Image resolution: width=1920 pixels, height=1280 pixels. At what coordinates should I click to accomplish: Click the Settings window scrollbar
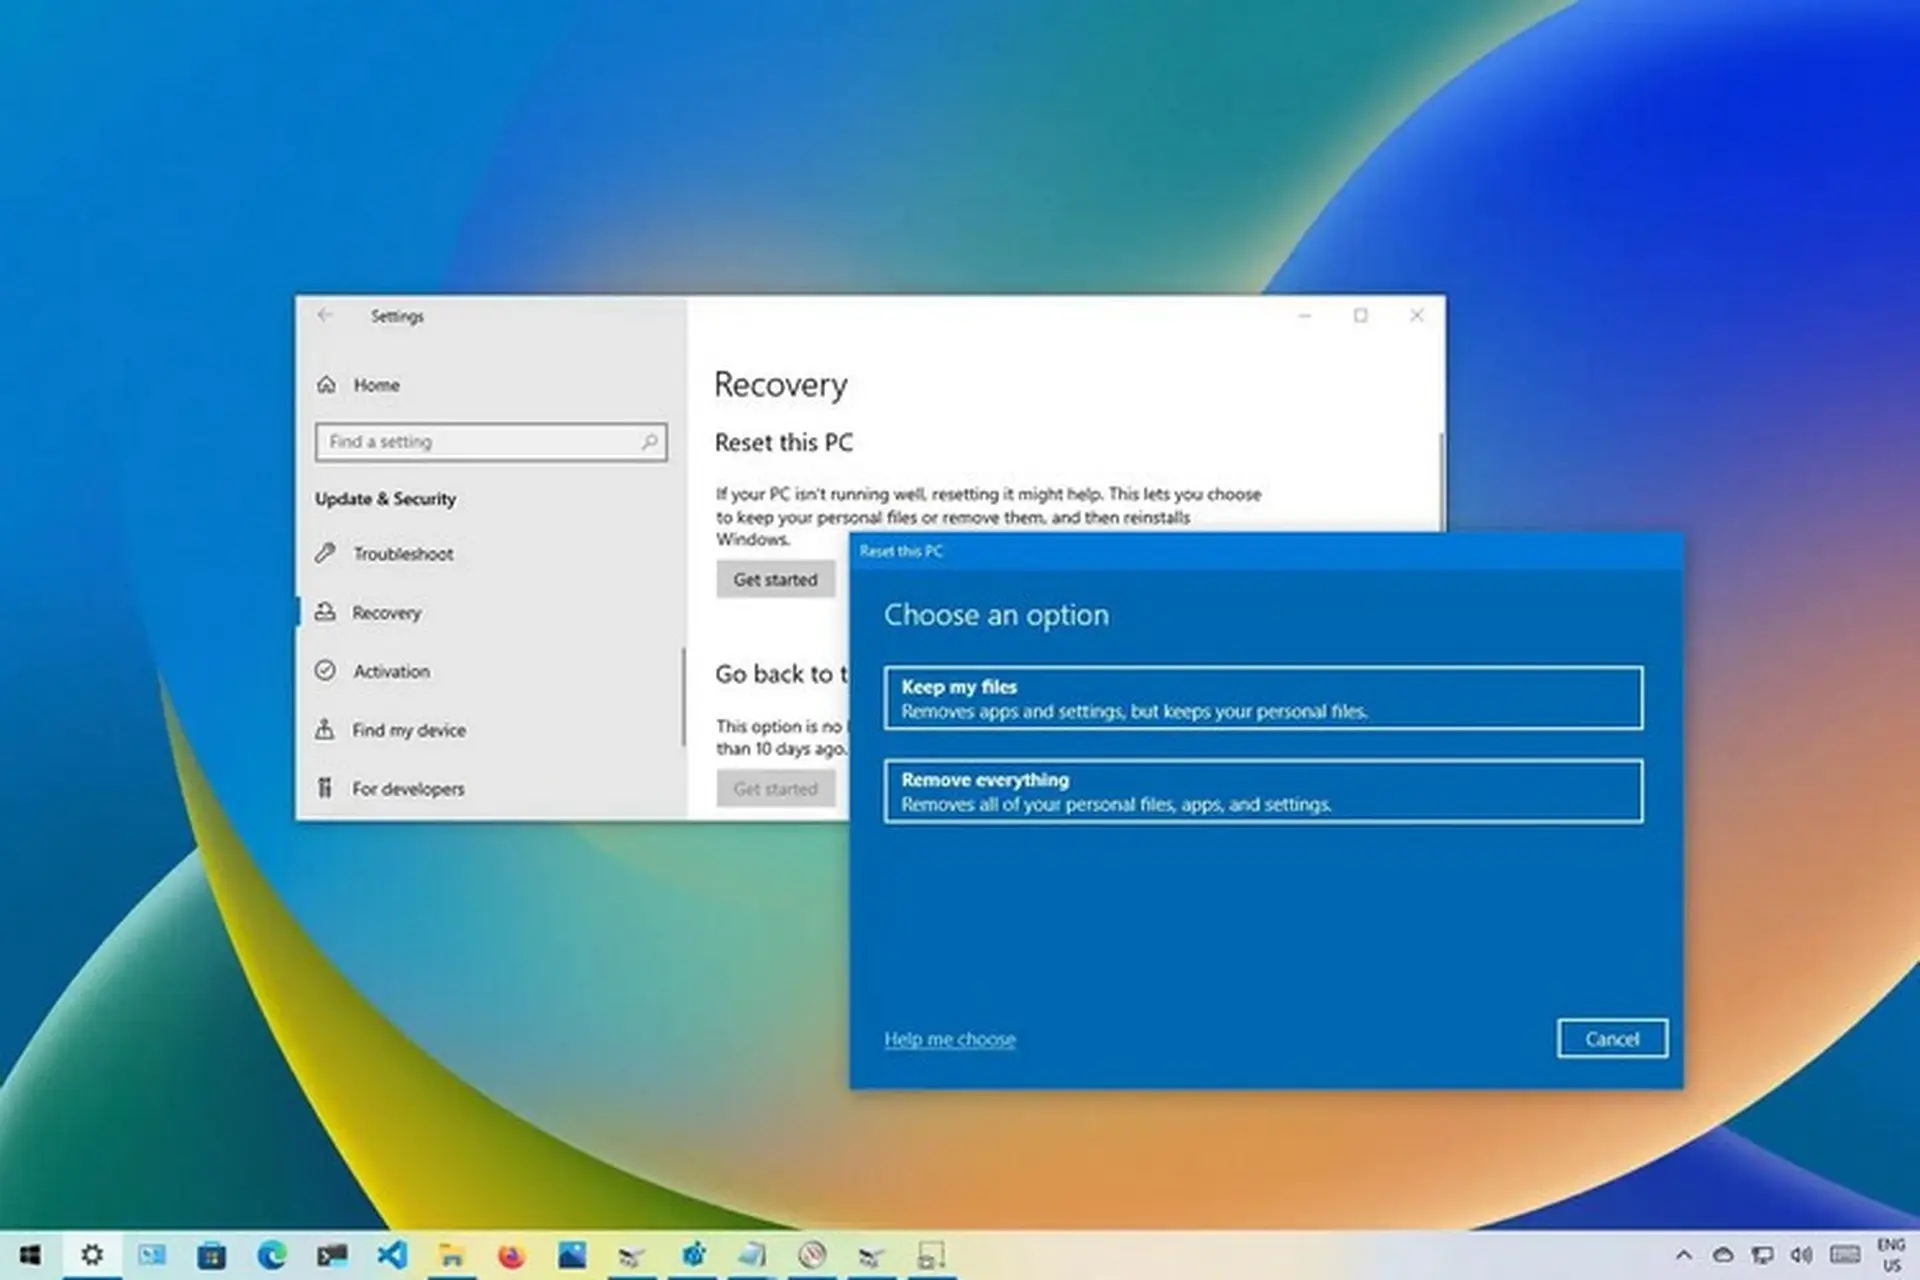click(1441, 480)
